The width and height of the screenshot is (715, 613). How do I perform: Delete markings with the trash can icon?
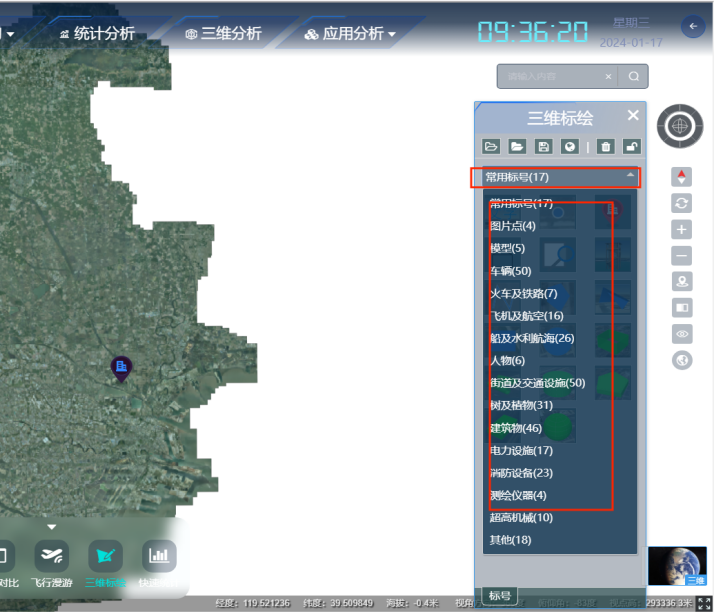click(606, 146)
